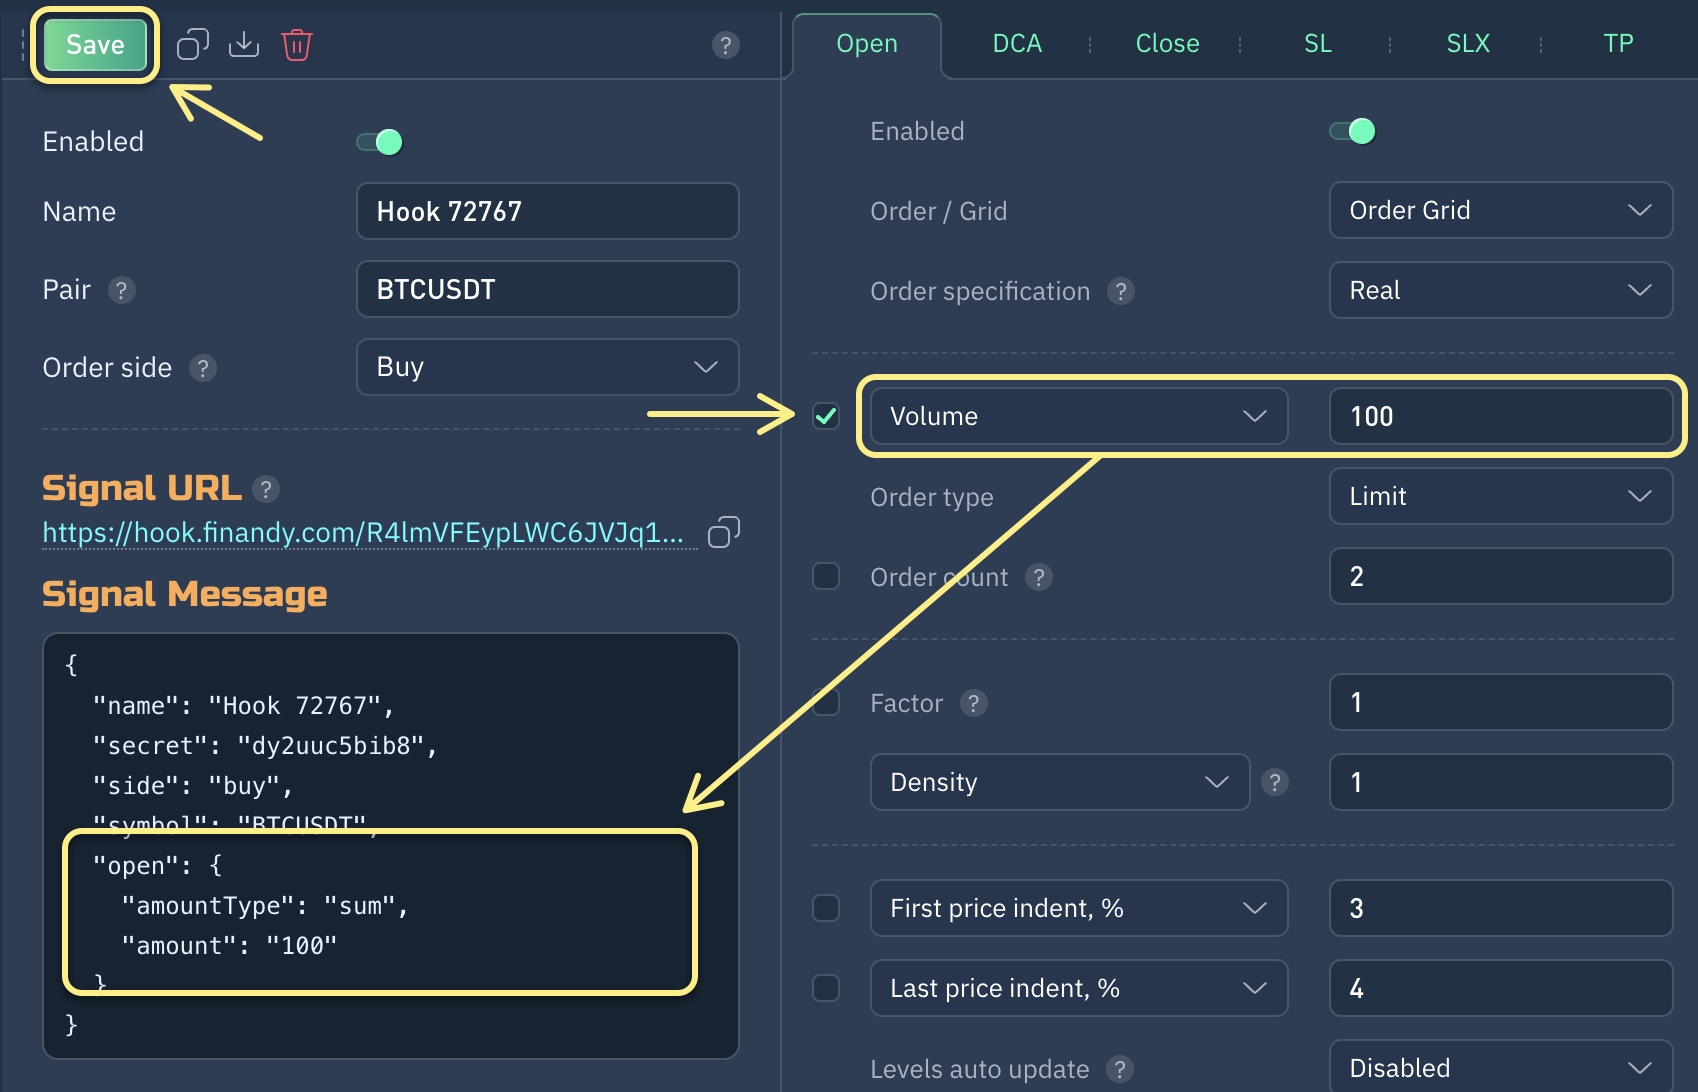Check the First price indent checkbox
The height and width of the screenshot is (1092, 1698).
point(826,908)
